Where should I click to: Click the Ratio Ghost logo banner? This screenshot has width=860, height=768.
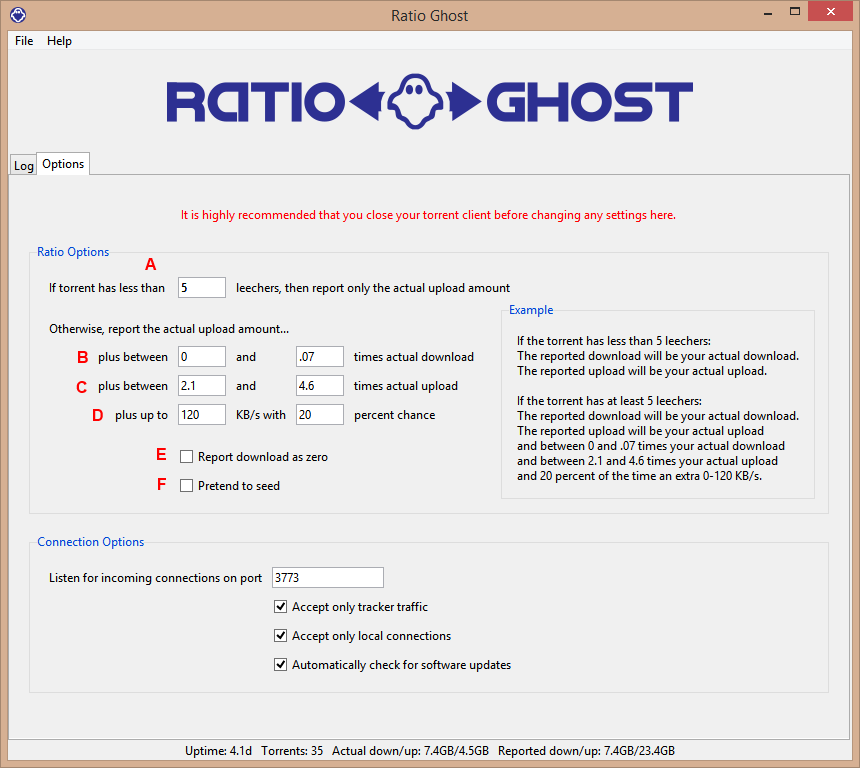pyautogui.click(x=429, y=101)
